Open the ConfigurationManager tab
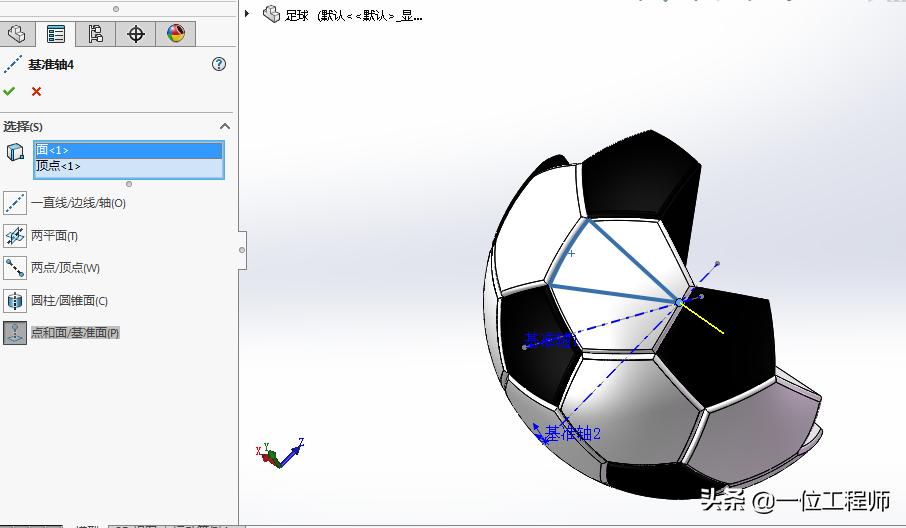Image resolution: width=906 pixels, height=528 pixels. [95, 34]
